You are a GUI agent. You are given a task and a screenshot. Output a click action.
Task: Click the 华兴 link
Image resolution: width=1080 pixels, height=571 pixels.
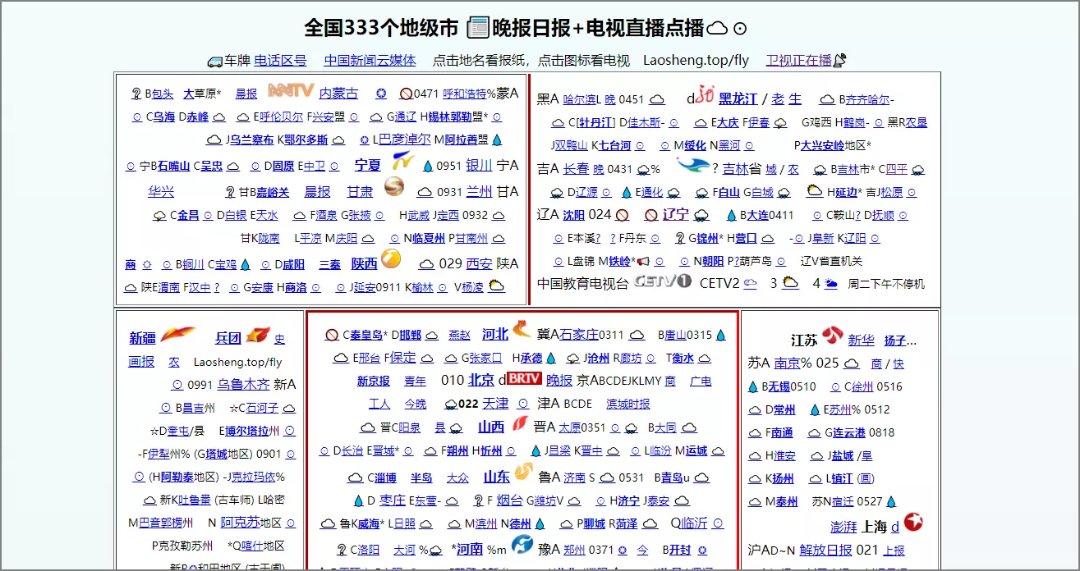click(161, 191)
